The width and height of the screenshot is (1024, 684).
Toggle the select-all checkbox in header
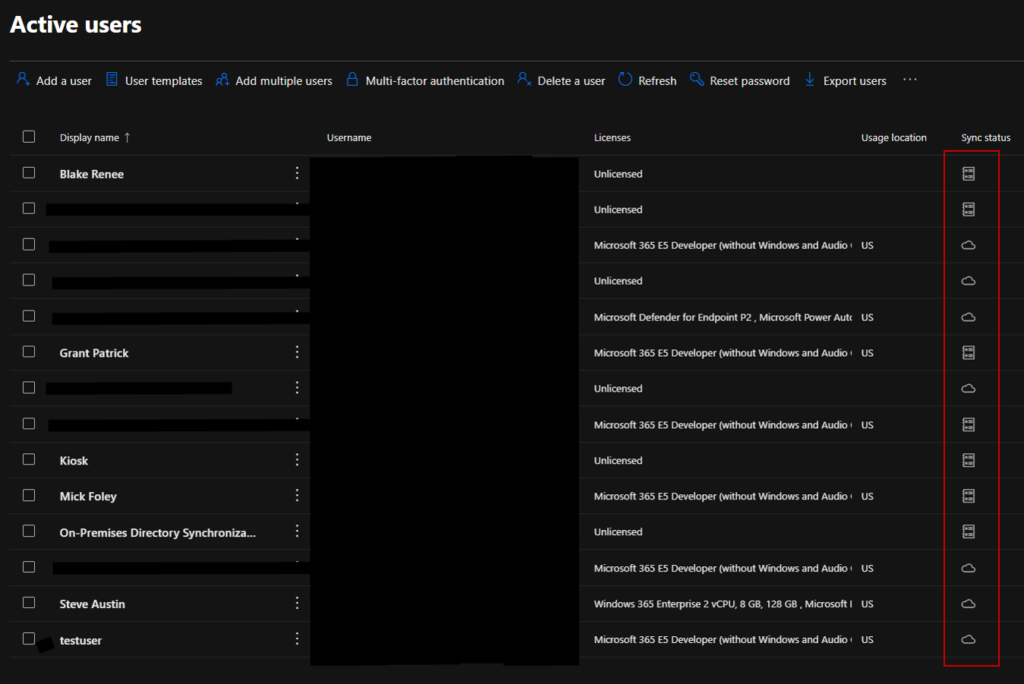point(29,137)
